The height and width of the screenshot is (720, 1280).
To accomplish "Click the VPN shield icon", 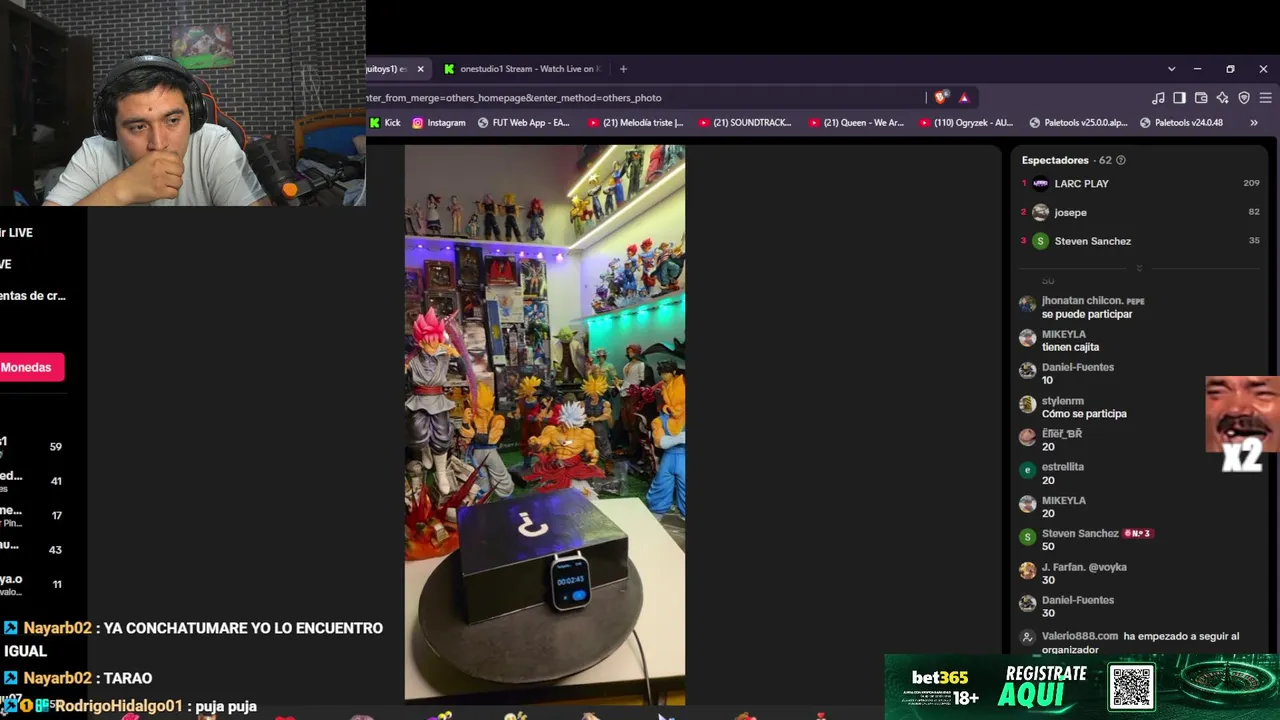I will [1244, 98].
